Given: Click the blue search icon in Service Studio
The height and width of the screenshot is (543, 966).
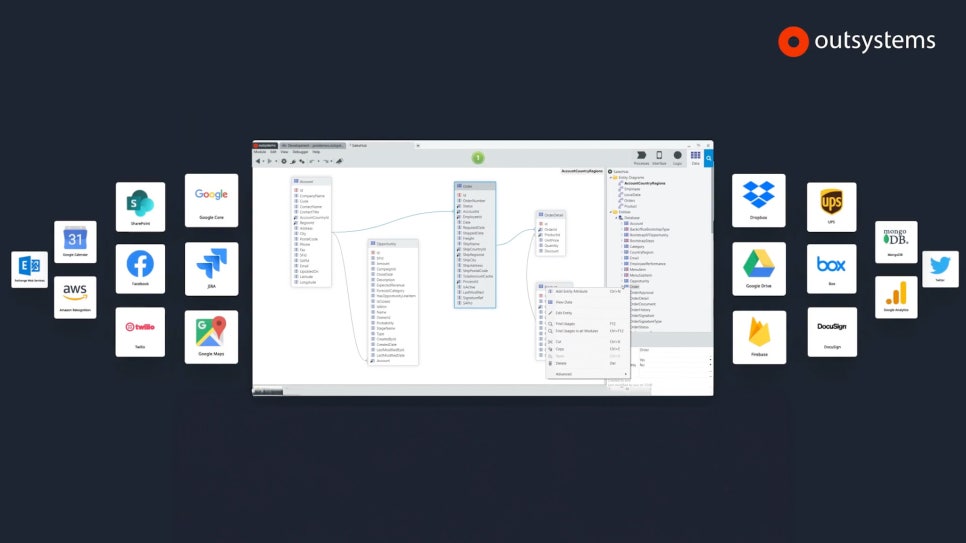Looking at the screenshot, I should point(708,158).
